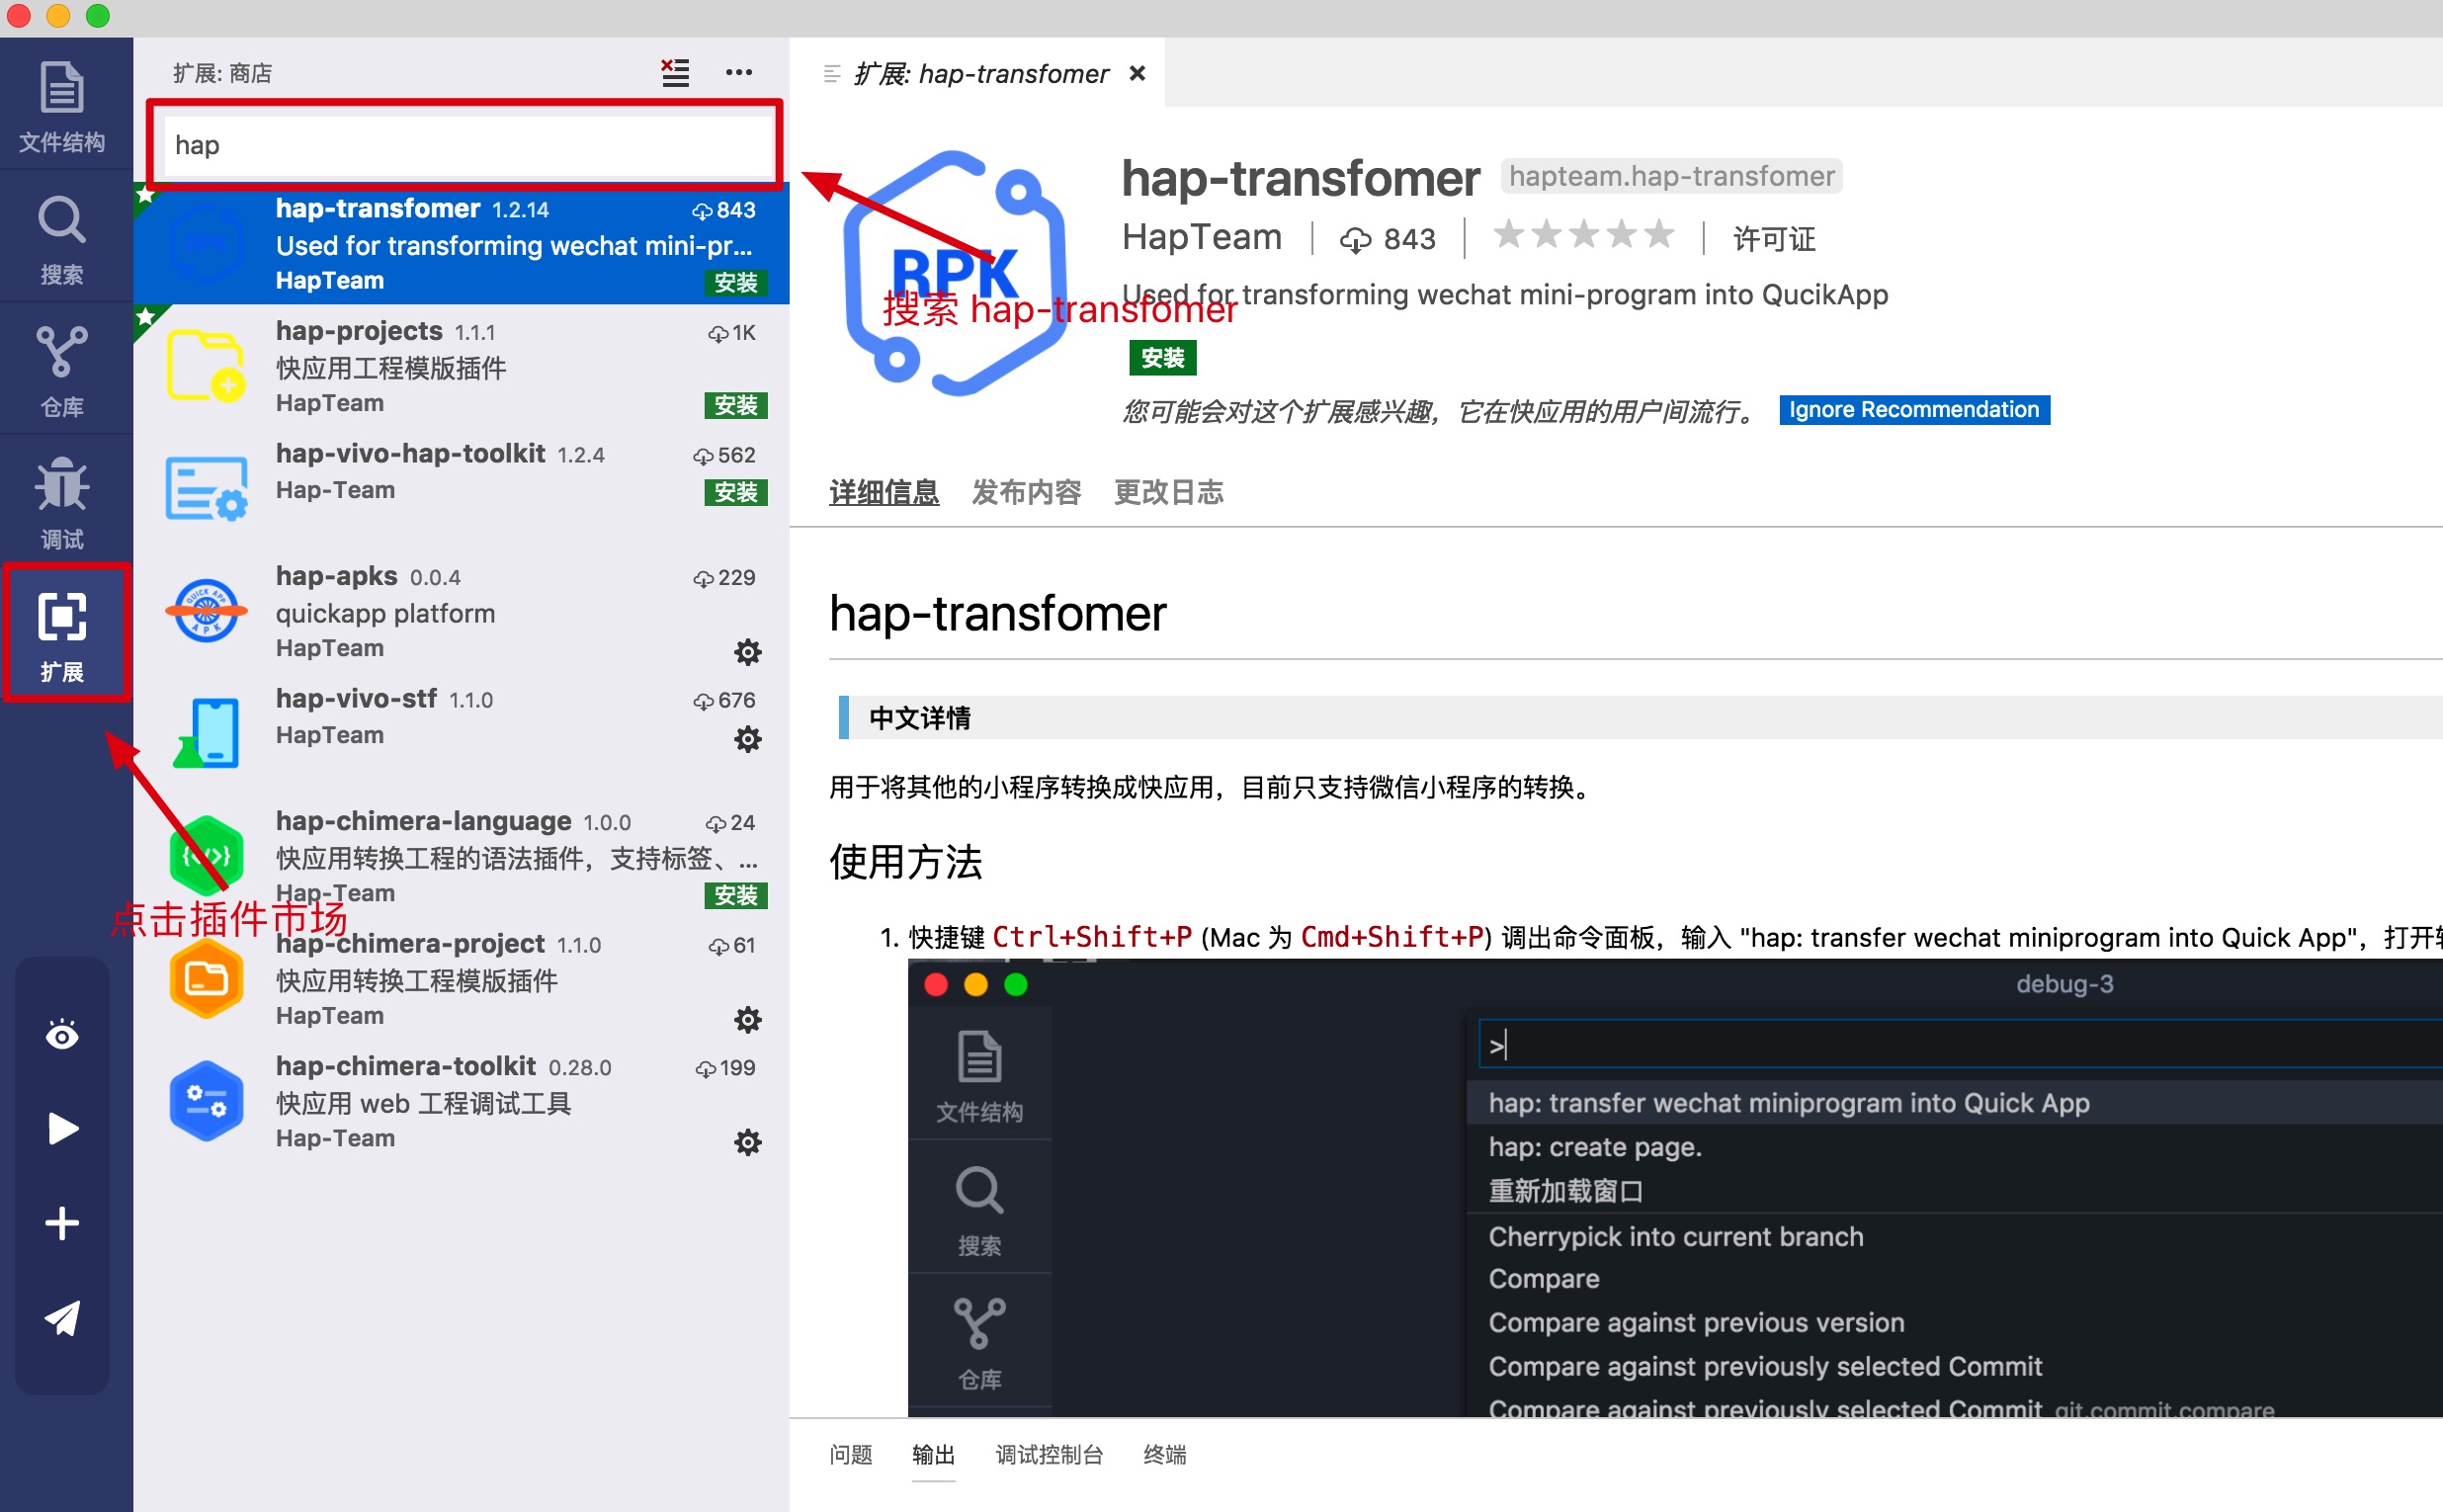The width and height of the screenshot is (2443, 1512).
Task: Click the star rating in extension details
Action: point(1583,235)
